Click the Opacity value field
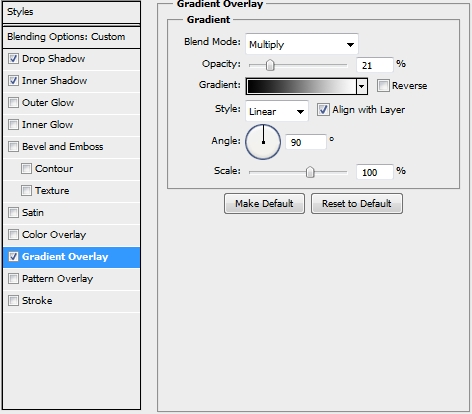The height and width of the screenshot is (414, 472). pyautogui.click(x=375, y=65)
